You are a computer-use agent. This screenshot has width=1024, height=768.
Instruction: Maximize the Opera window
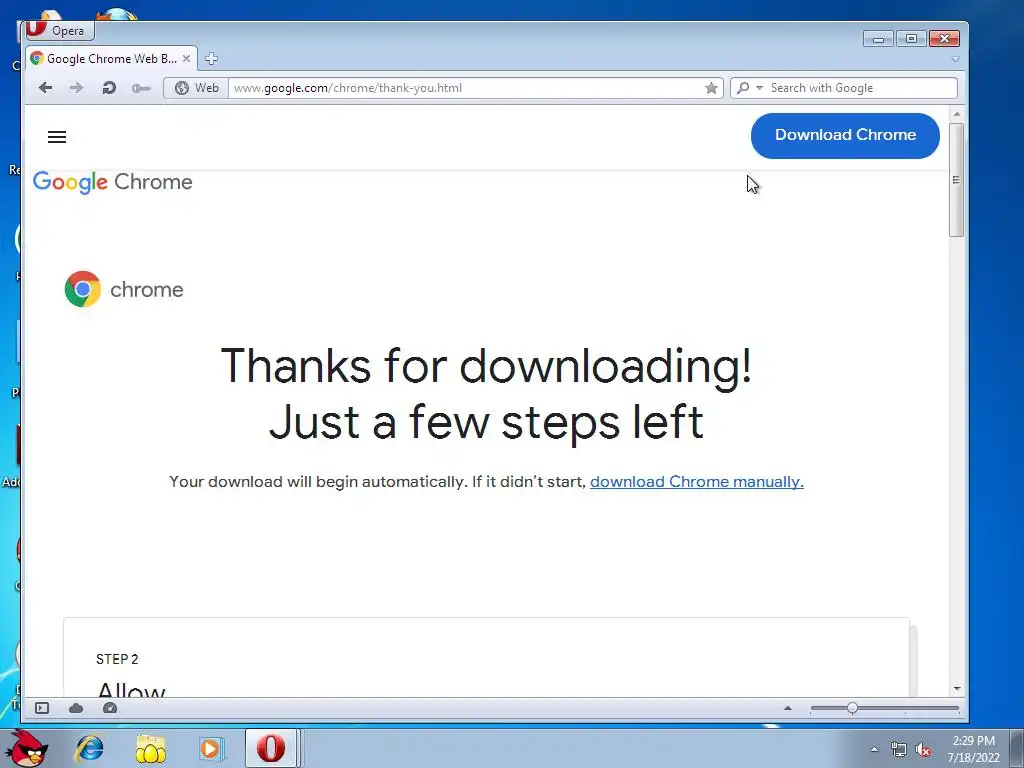pyautogui.click(x=912, y=39)
